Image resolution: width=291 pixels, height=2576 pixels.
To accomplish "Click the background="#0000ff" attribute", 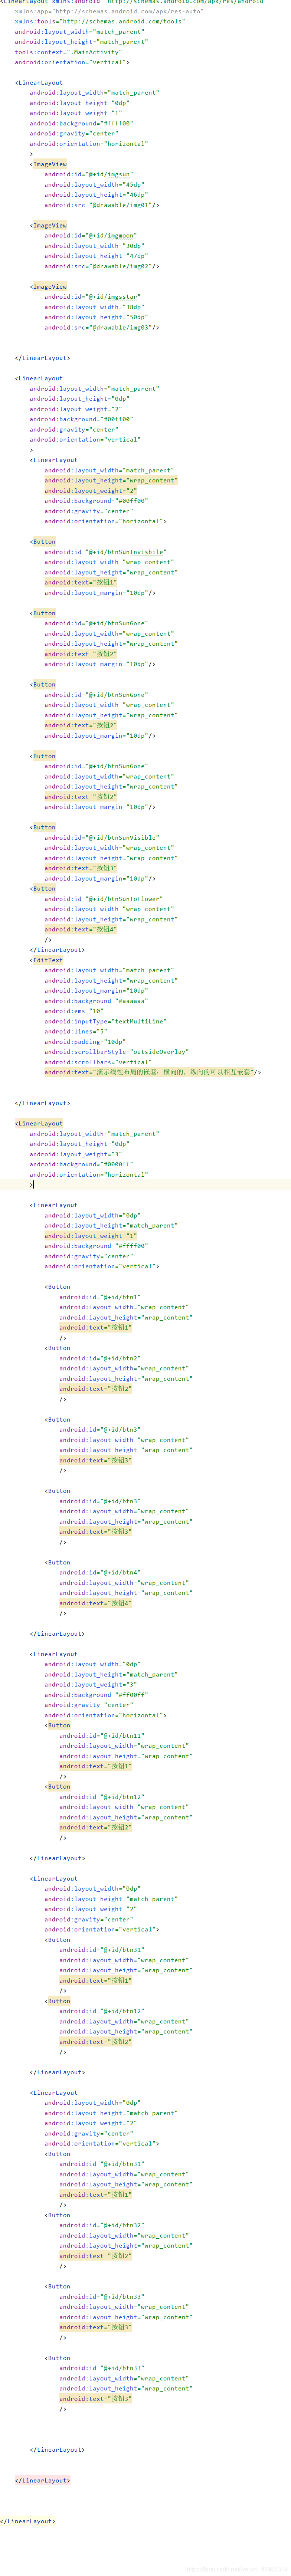I will [x=81, y=1164].
